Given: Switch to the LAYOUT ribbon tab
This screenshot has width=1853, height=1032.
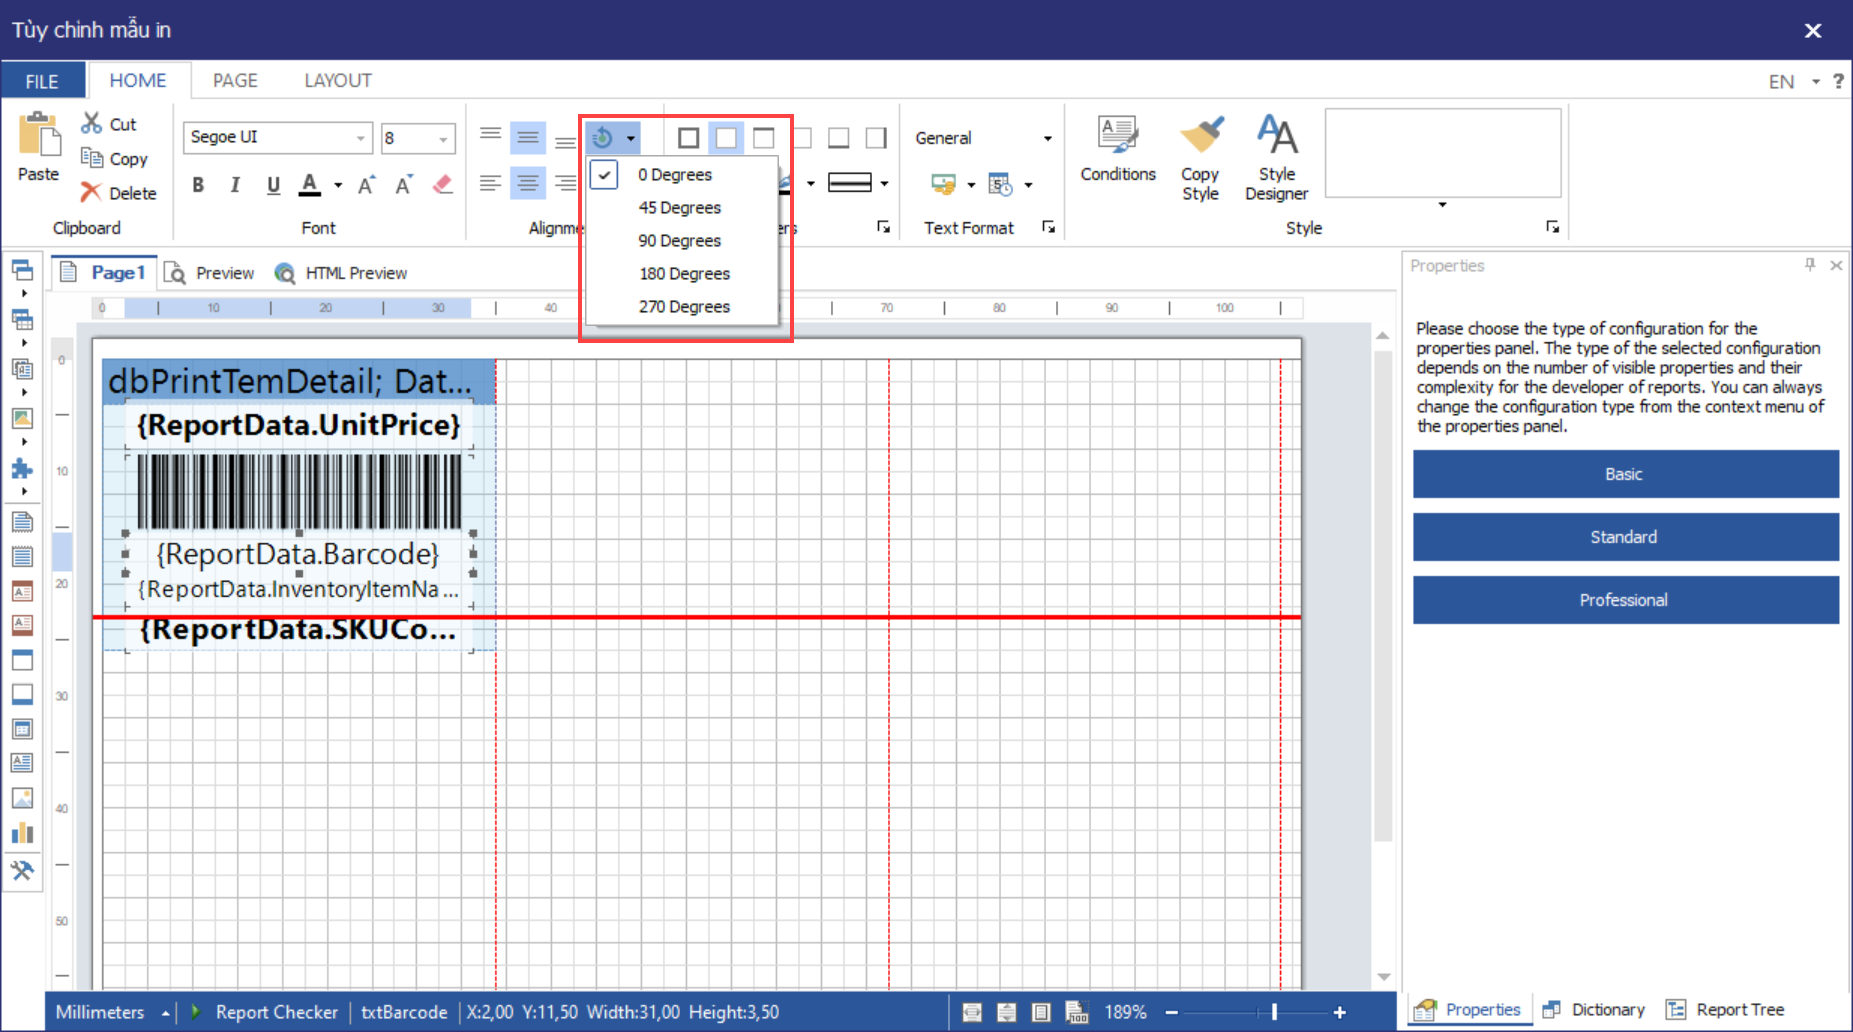Looking at the screenshot, I should coord(337,81).
